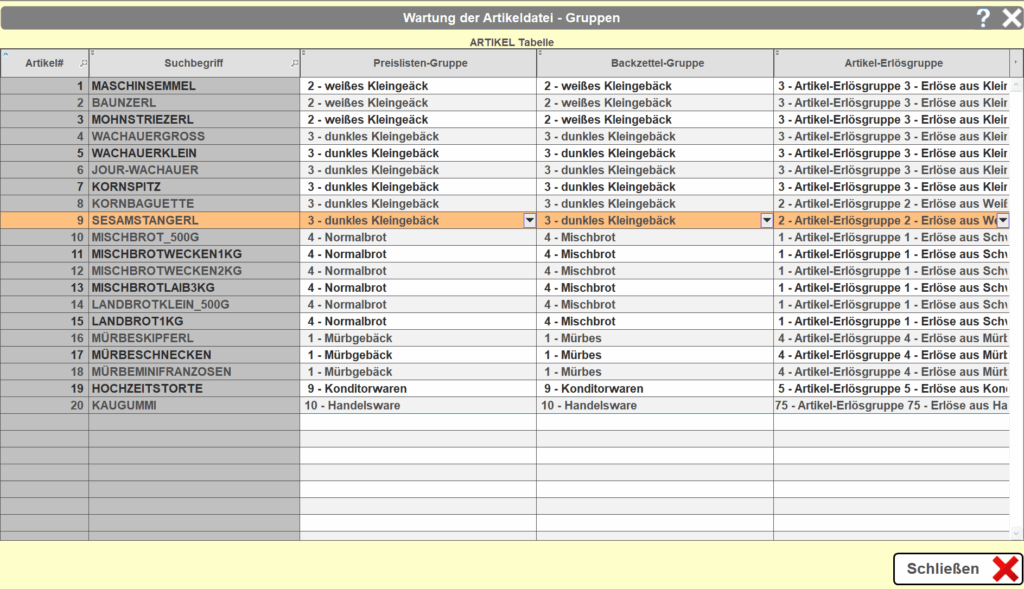Select the MISCHBROT_500G article
1024x589 pixels.
(195, 238)
